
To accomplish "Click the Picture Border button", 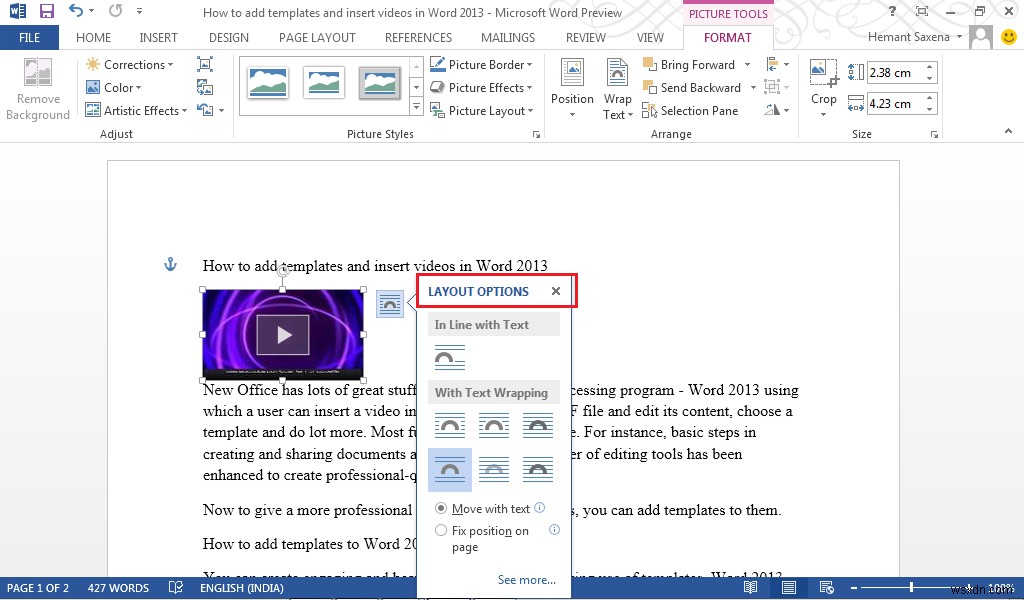I will tap(481, 64).
